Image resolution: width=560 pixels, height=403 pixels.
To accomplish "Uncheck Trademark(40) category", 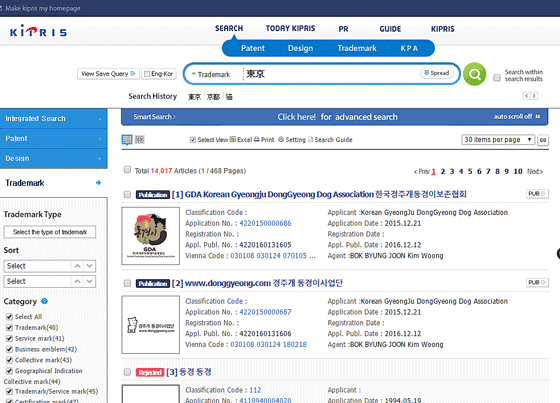I will (x=9, y=327).
